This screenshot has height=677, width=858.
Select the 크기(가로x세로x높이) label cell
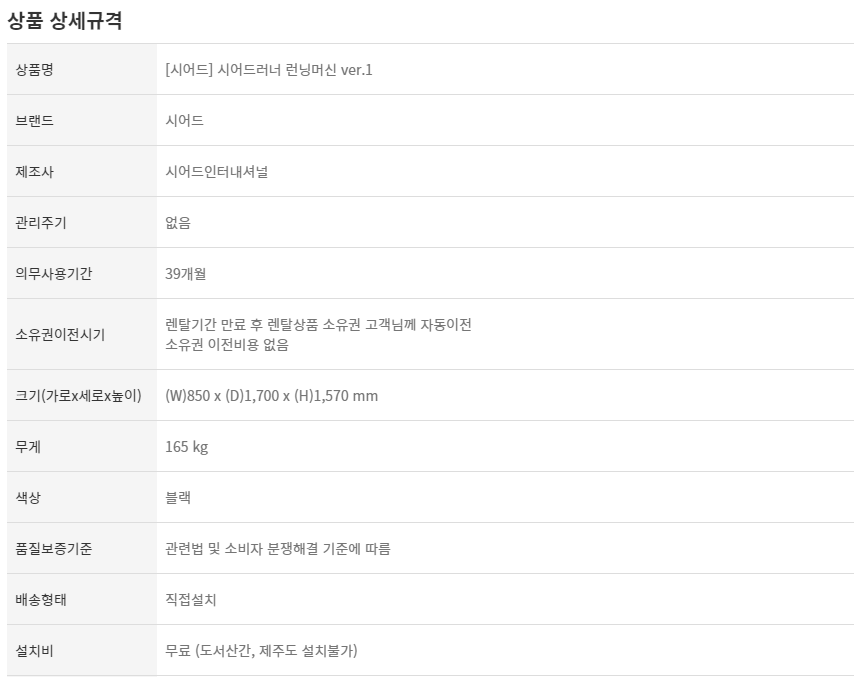click(78, 396)
